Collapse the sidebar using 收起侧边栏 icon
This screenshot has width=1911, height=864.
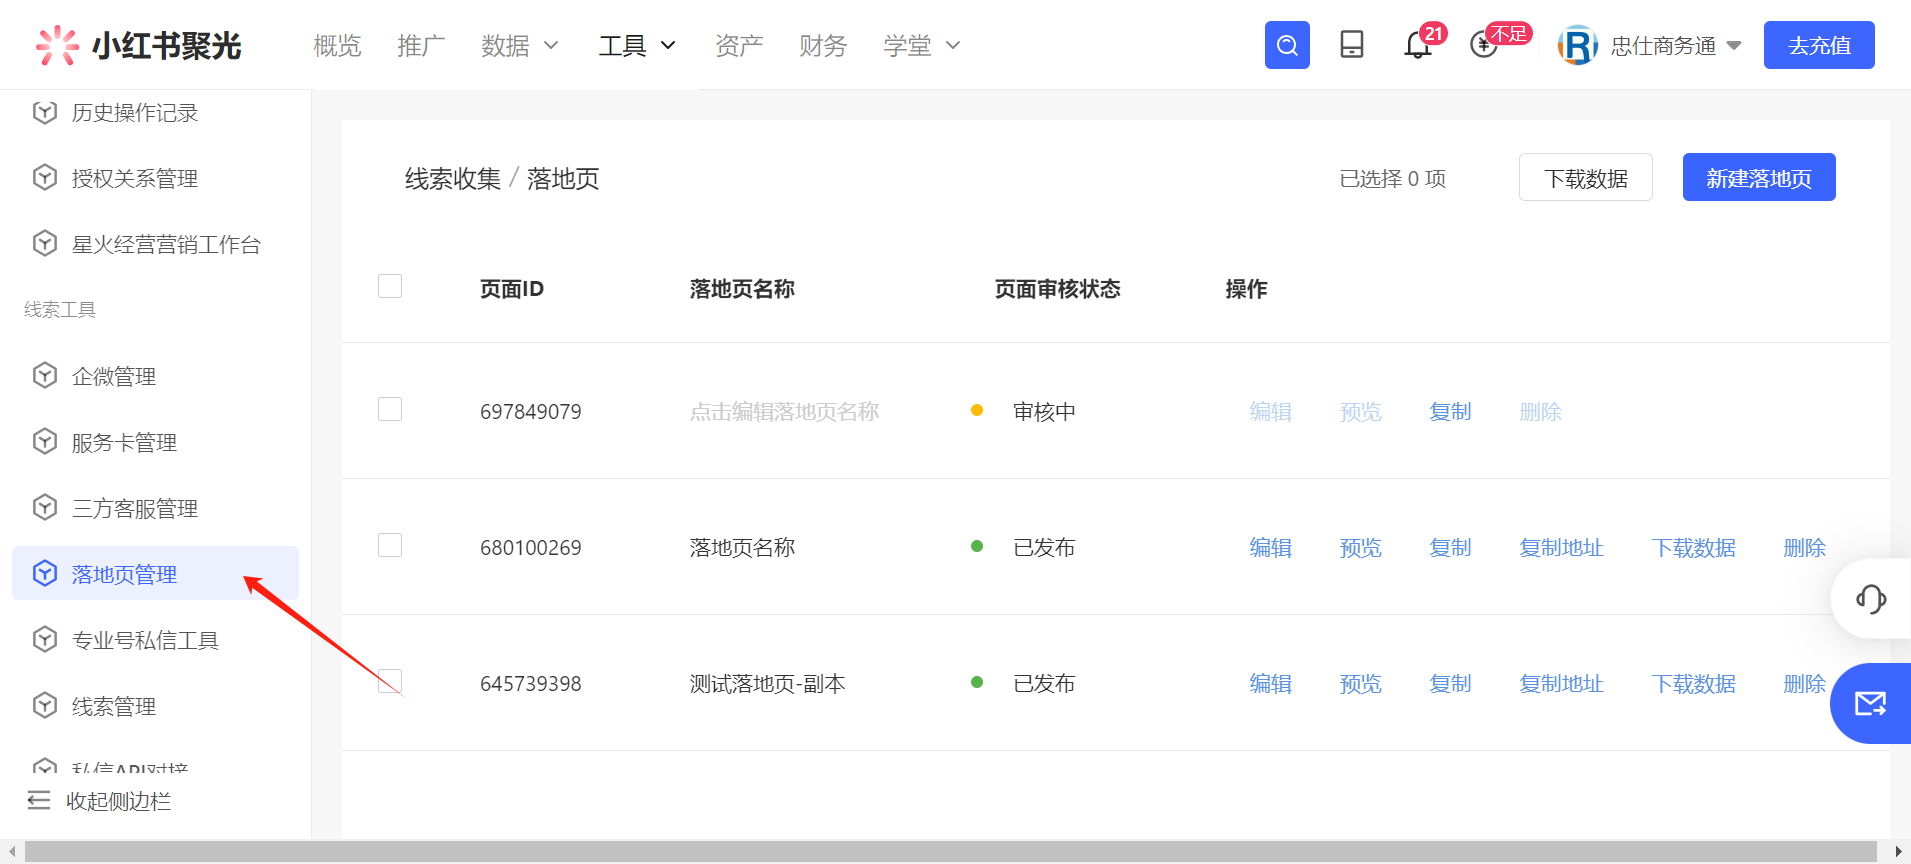(39, 801)
